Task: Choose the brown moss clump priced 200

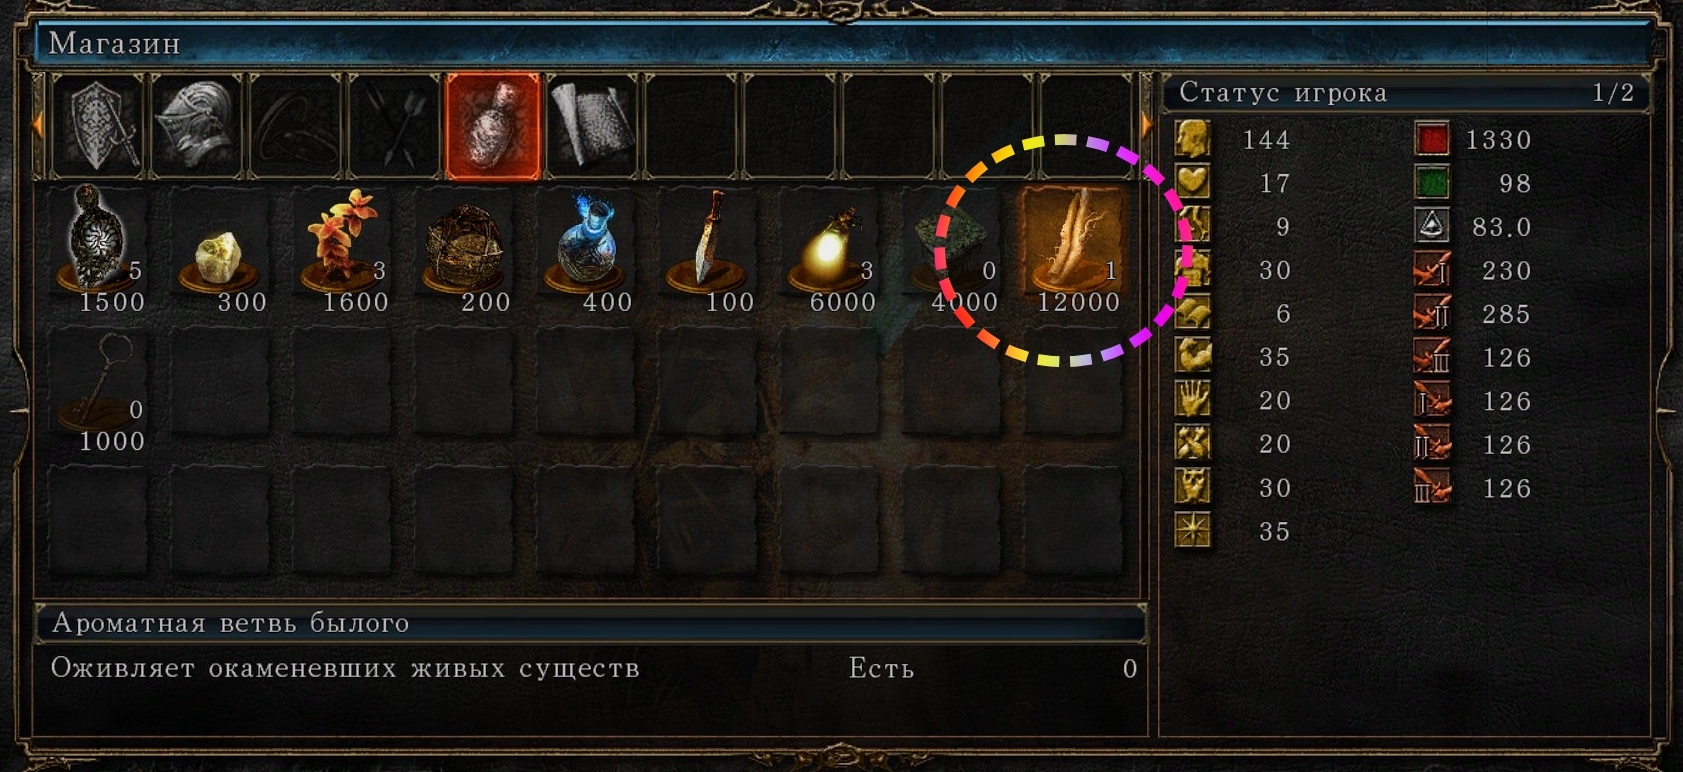Action: (x=465, y=250)
